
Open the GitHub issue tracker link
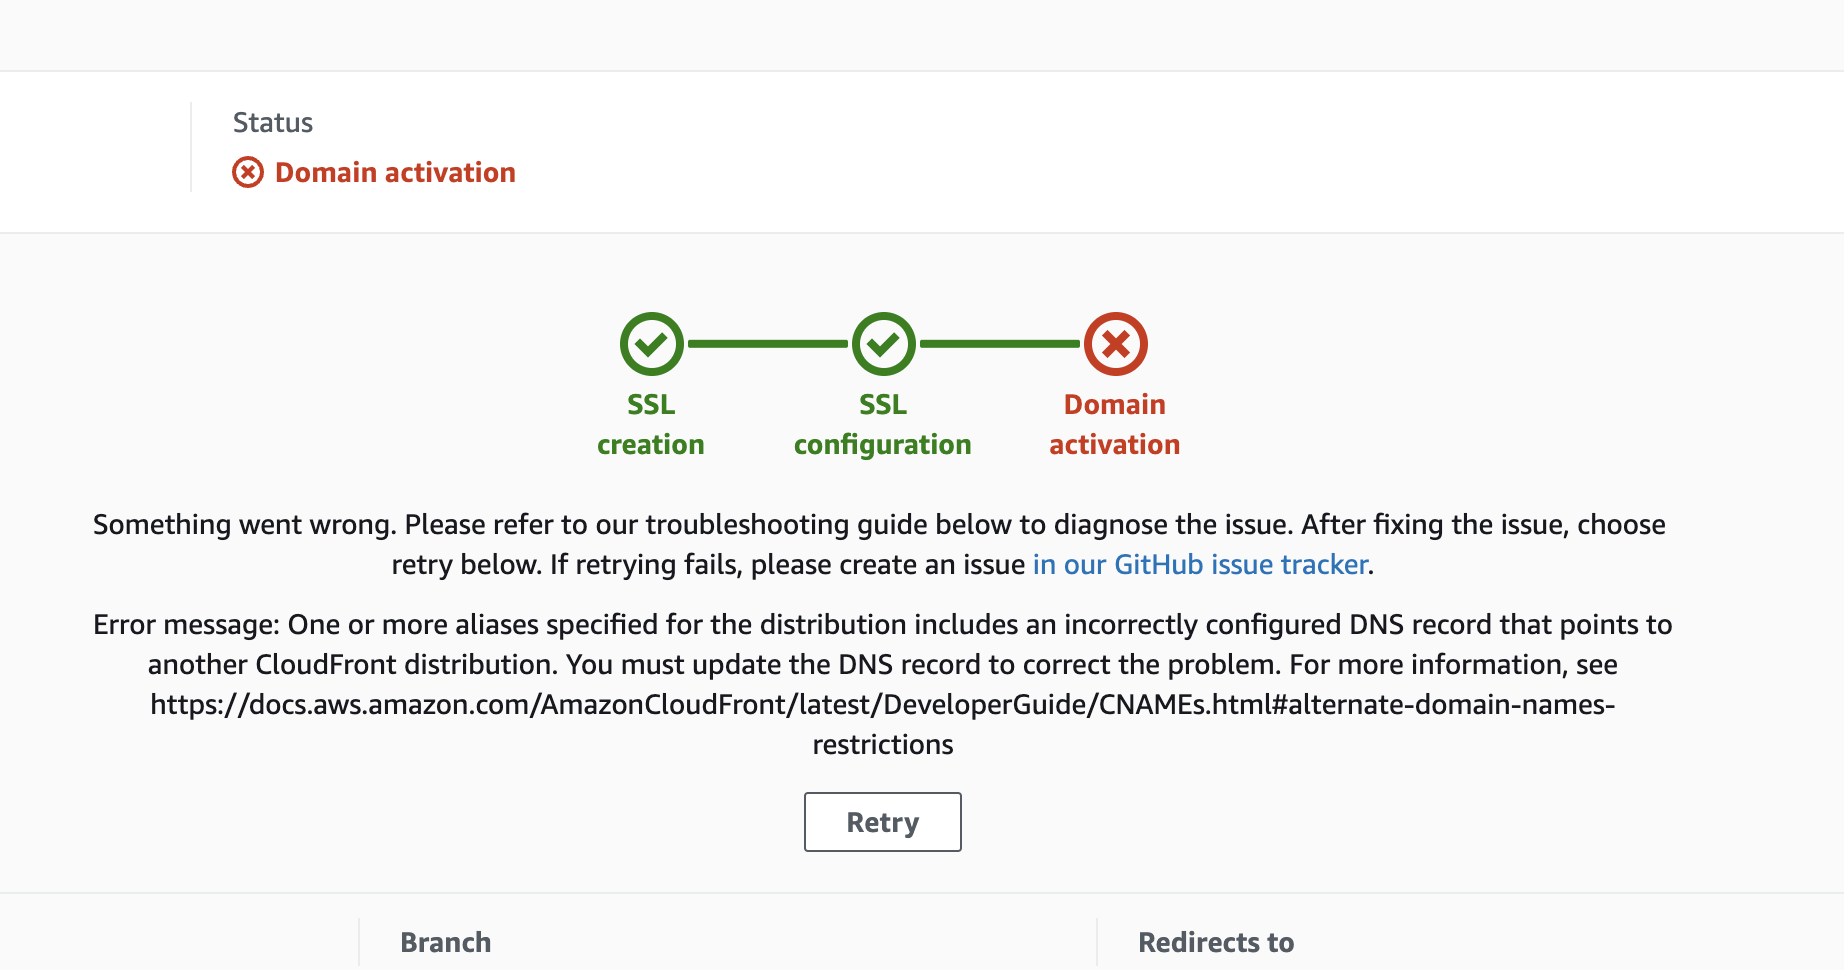click(1199, 564)
